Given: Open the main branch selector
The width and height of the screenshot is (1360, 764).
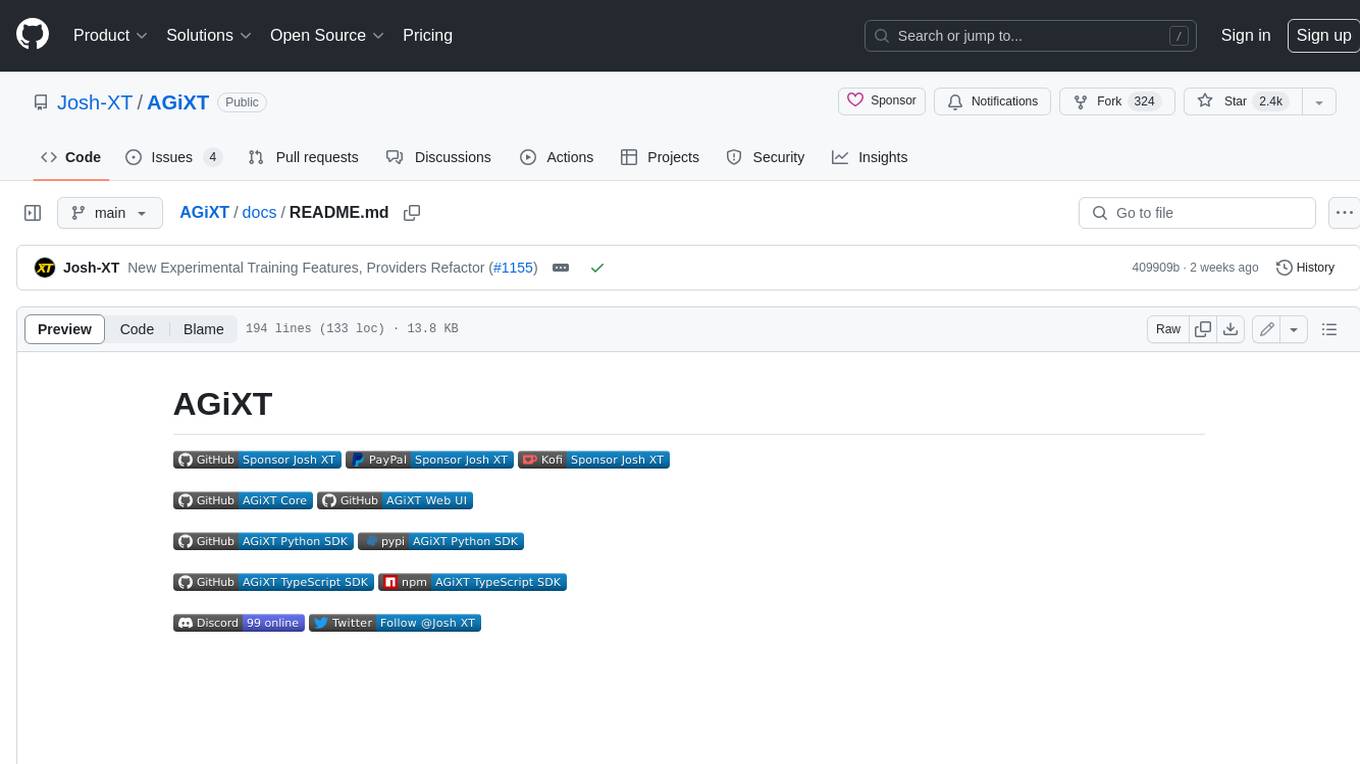Looking at the screenshot, I should [109, 213].
